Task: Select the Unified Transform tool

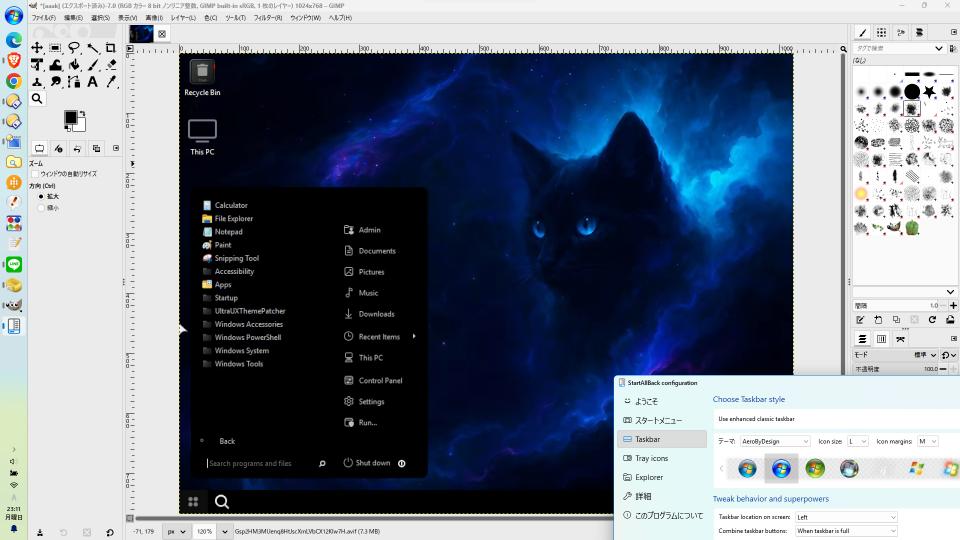Action: click(37, 64)
